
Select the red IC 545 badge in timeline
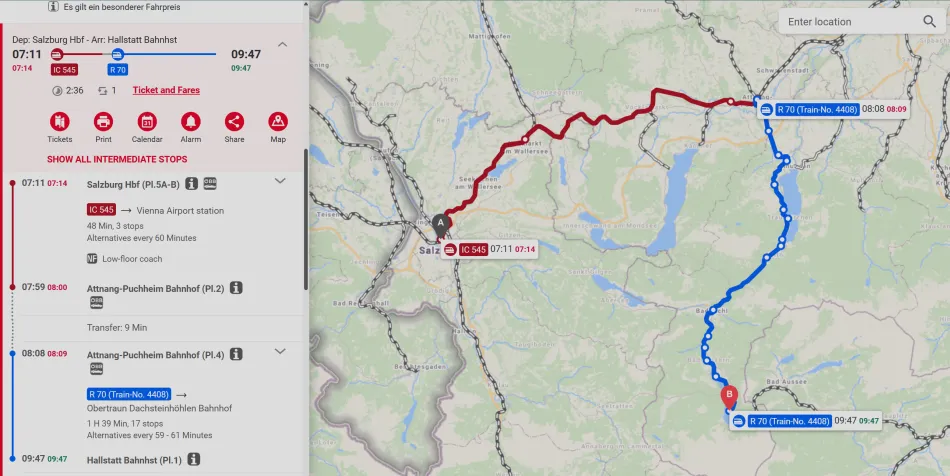64,70
